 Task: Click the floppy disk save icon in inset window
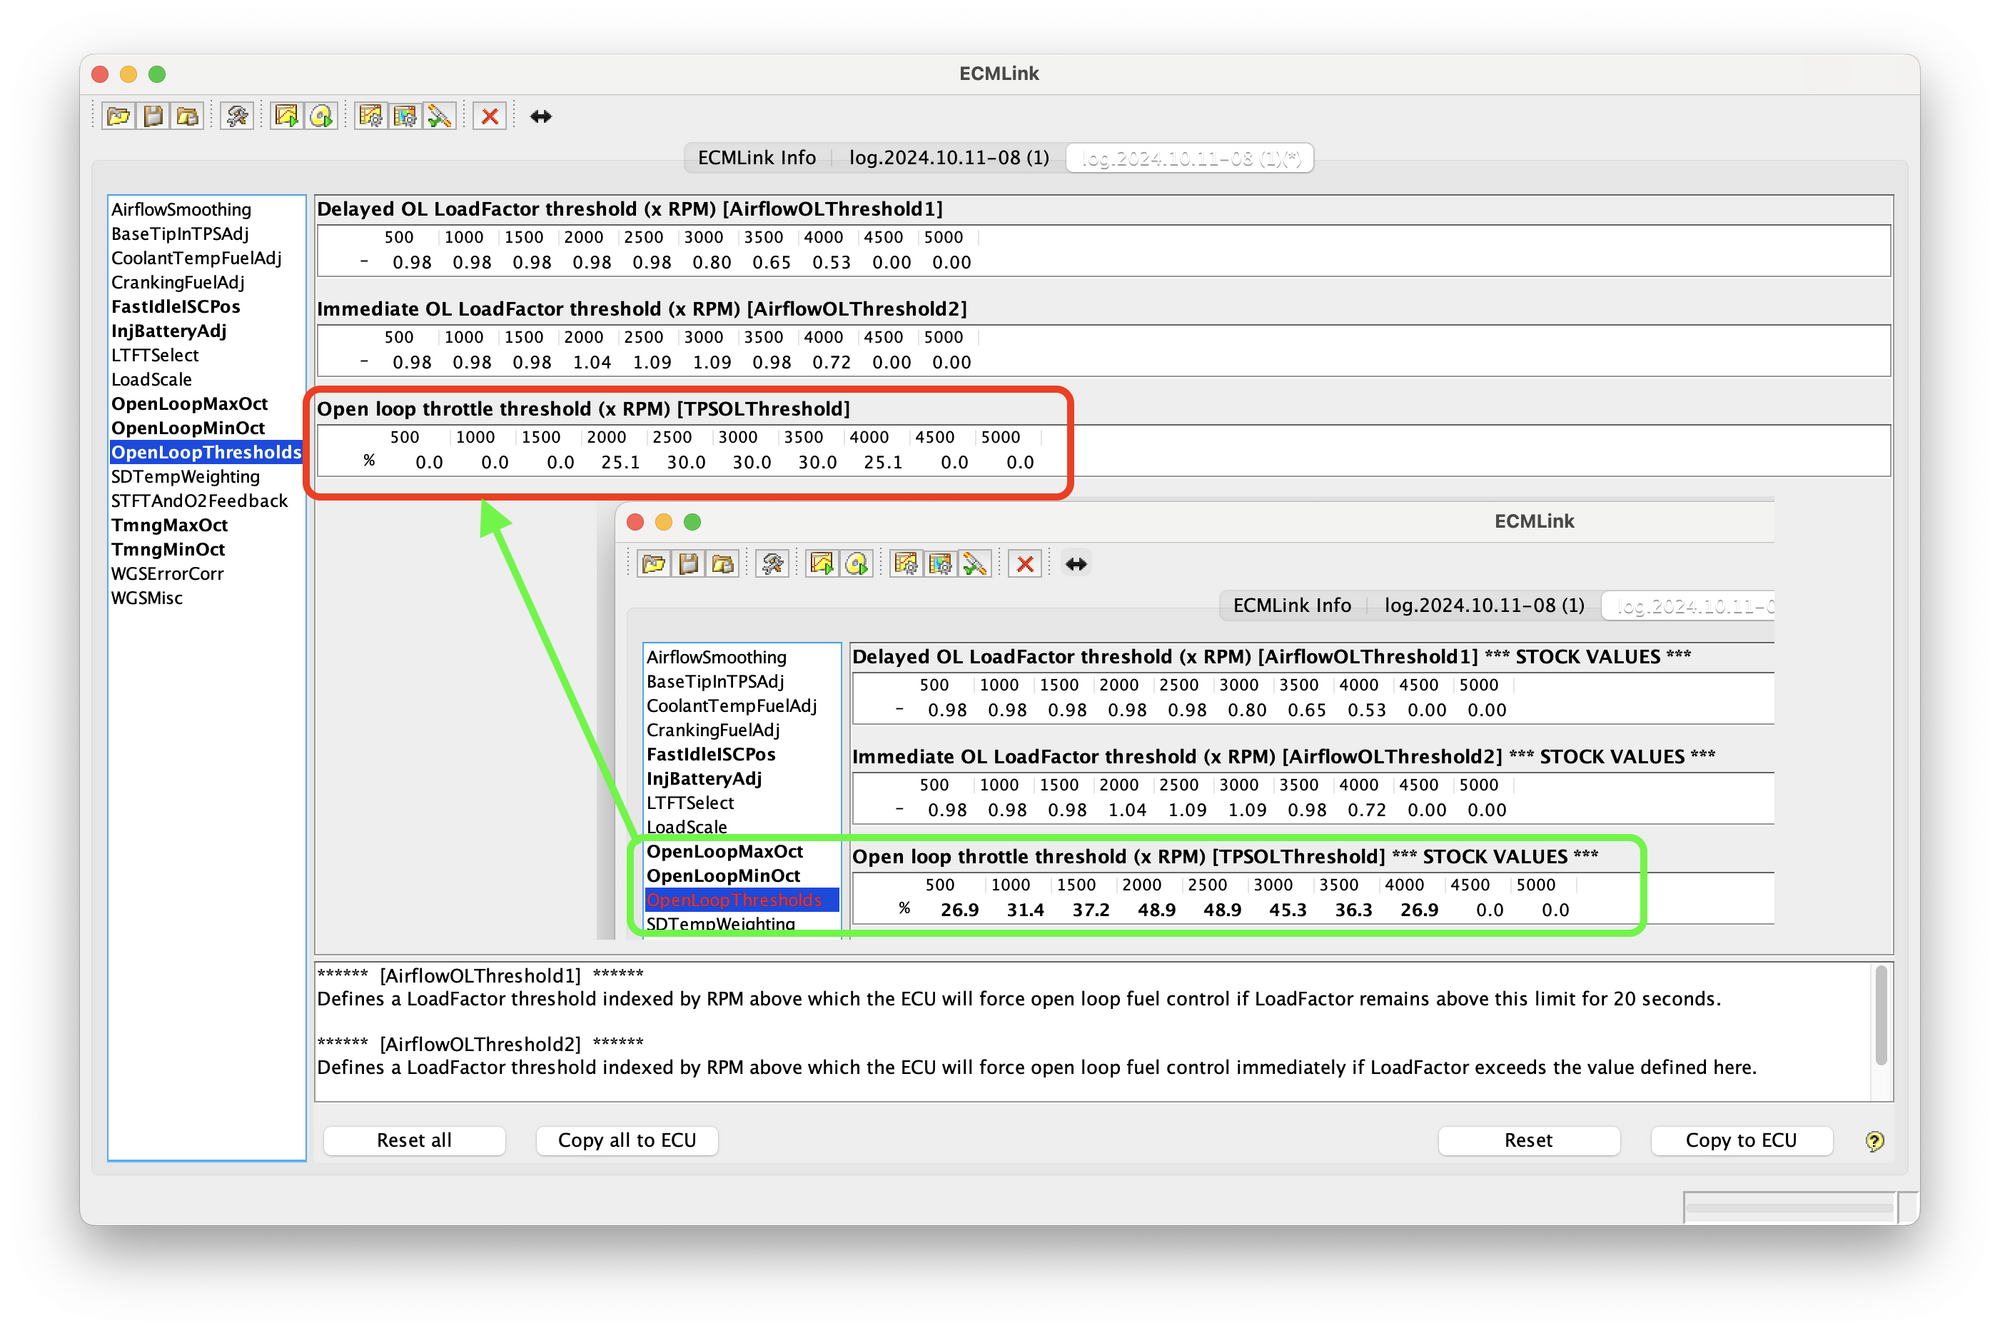point(688,564)
